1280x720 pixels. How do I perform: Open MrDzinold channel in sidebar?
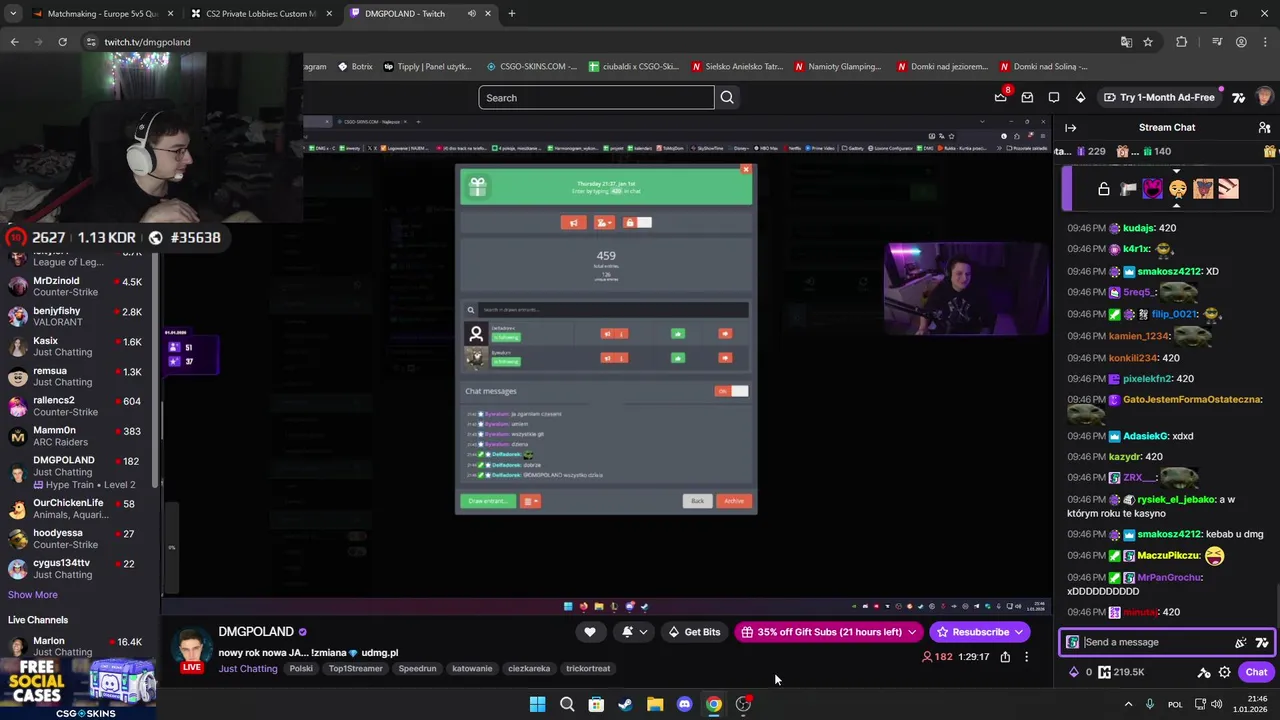(80, 287)
